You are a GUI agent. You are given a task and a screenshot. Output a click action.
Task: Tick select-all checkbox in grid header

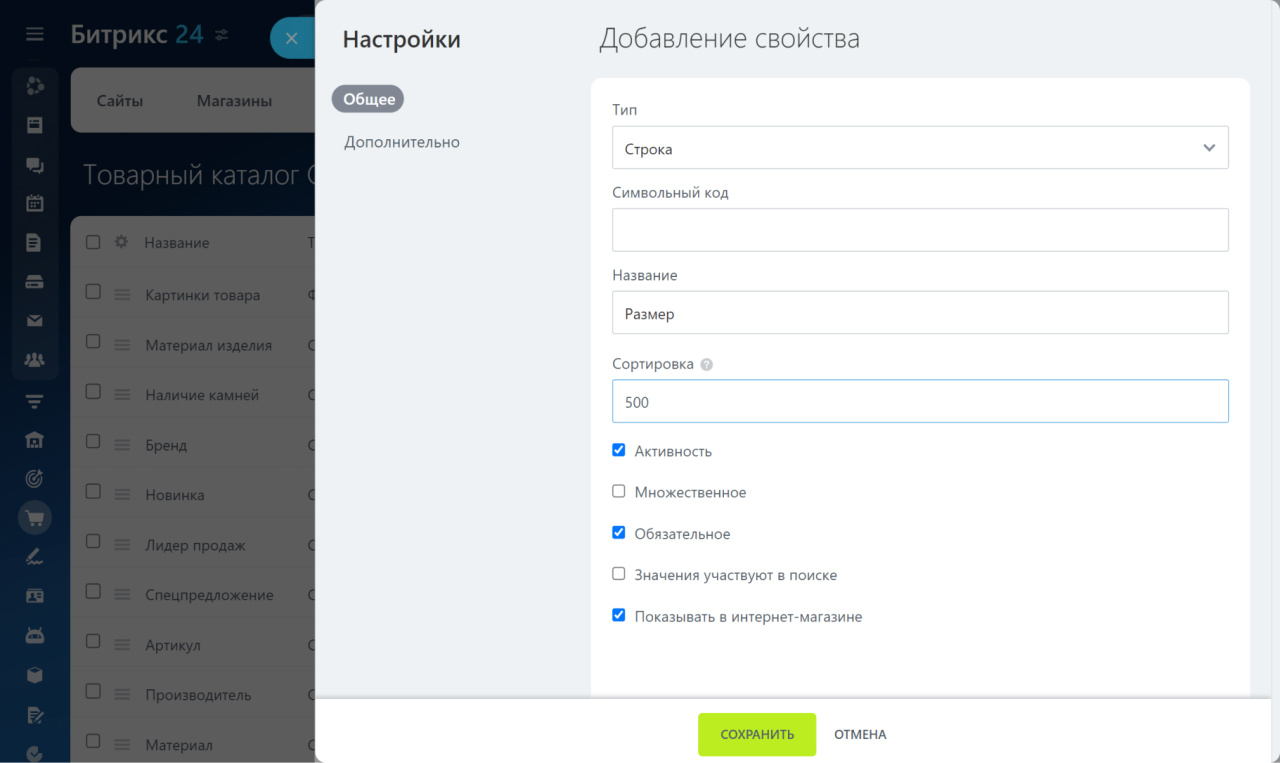(93, 242)
